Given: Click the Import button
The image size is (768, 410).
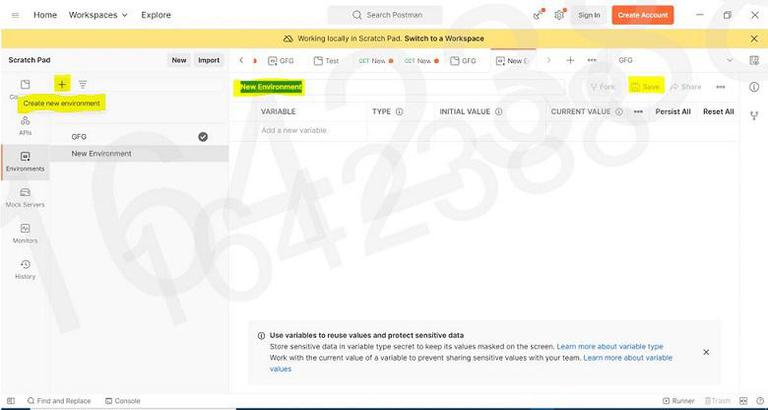Looking at the screenshot, I should point(209,60).
